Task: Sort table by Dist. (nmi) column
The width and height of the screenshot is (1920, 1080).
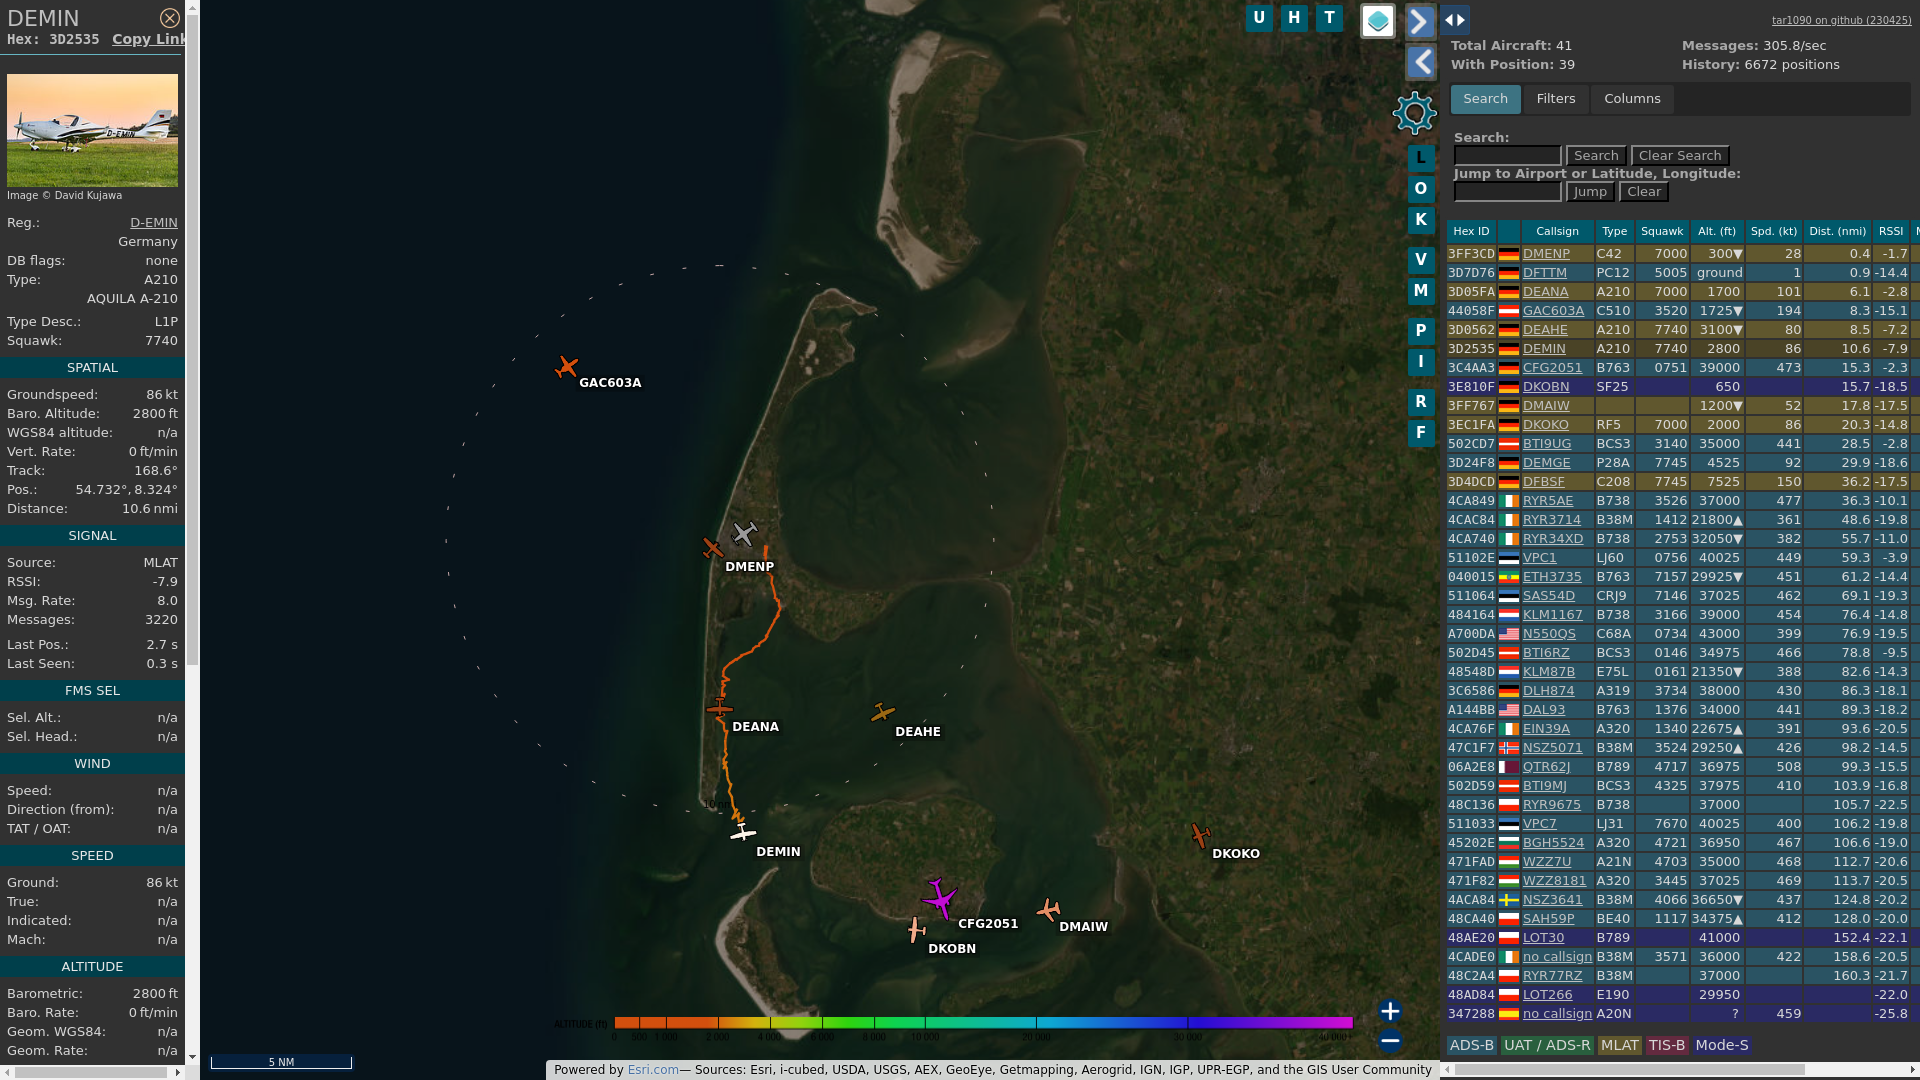Action: click(1838, 231)
